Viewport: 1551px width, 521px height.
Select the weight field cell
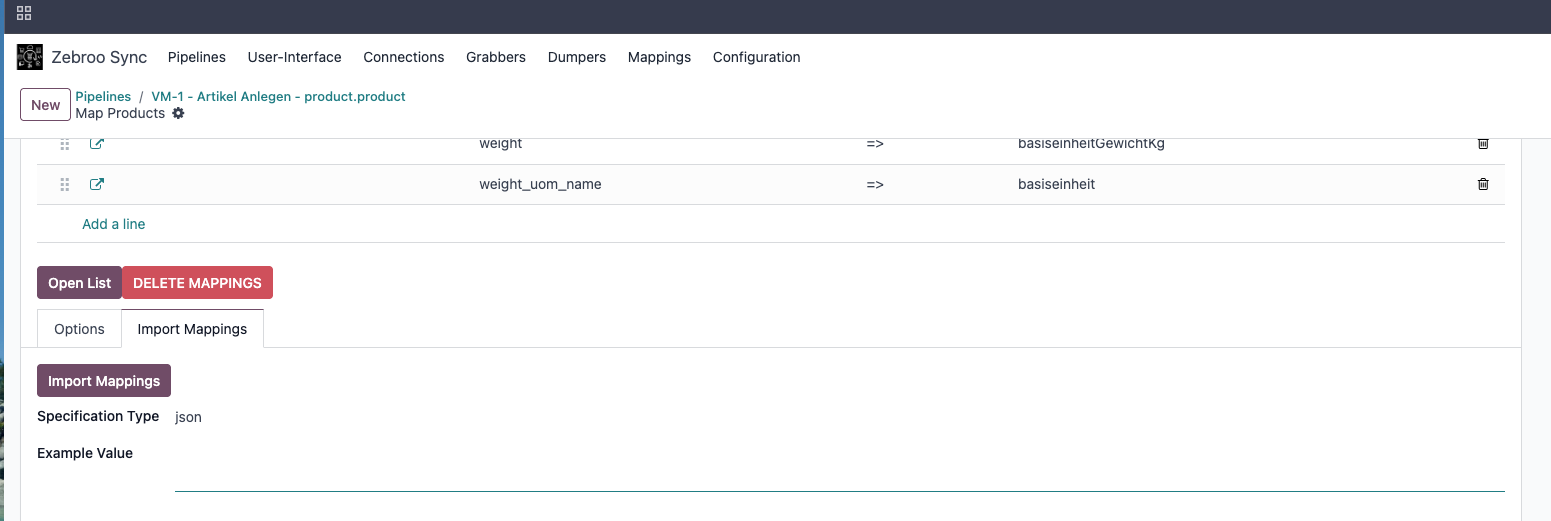[501, 143]
